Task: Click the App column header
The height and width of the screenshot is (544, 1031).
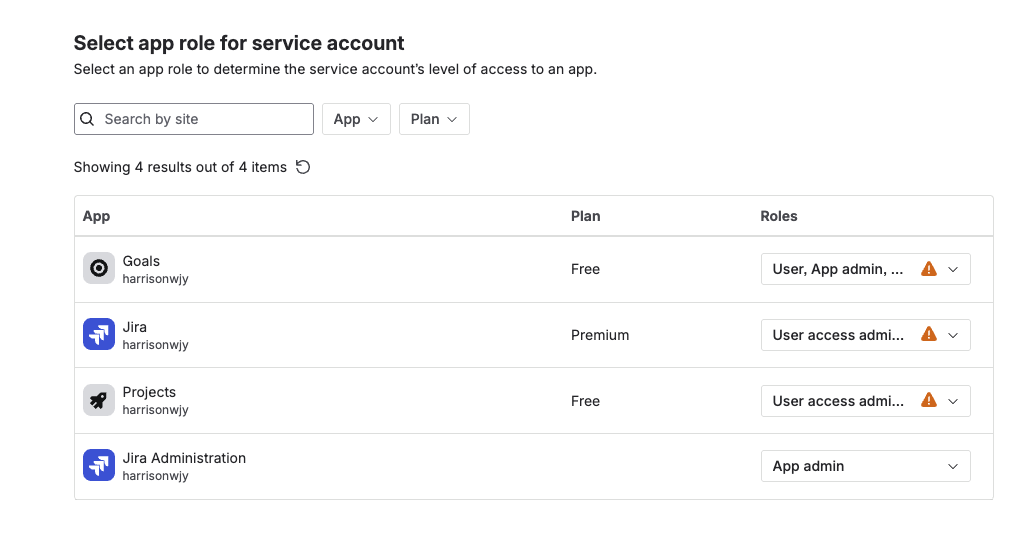Action: coord(96,216)
